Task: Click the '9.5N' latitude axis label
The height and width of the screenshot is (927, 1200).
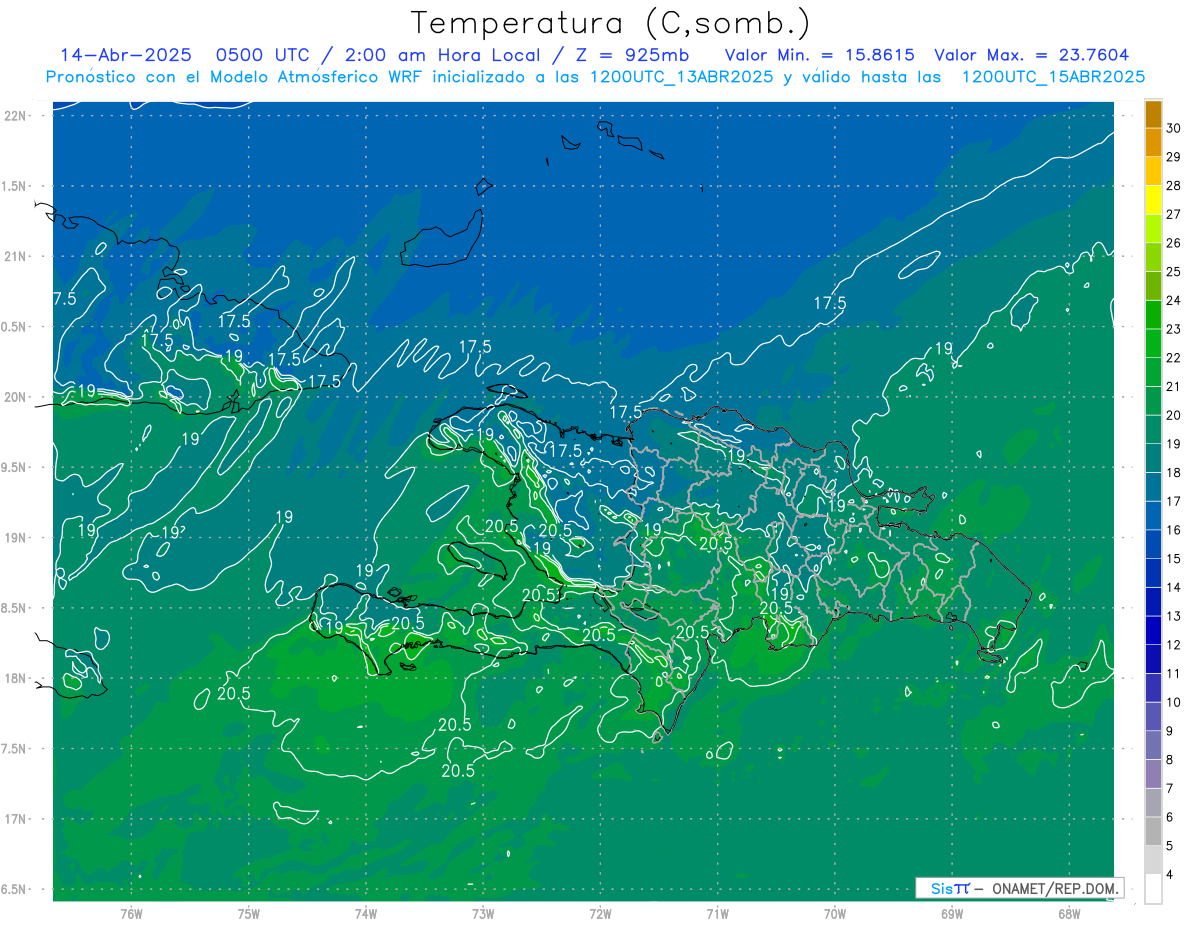Action: 14,467
